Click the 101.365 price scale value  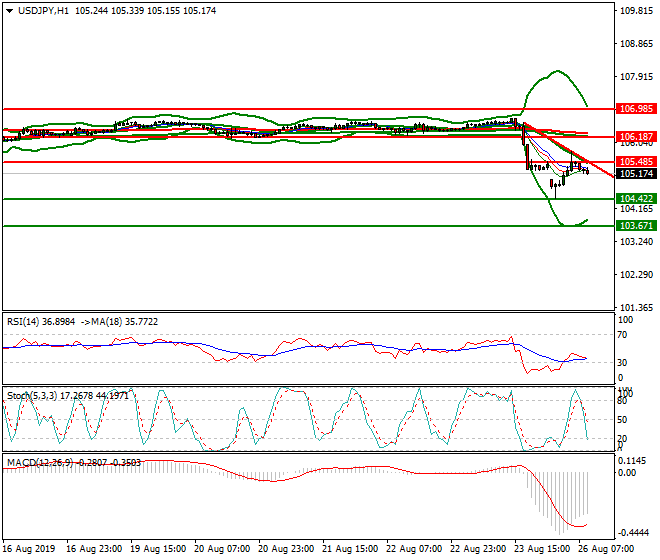pos(636,307)
